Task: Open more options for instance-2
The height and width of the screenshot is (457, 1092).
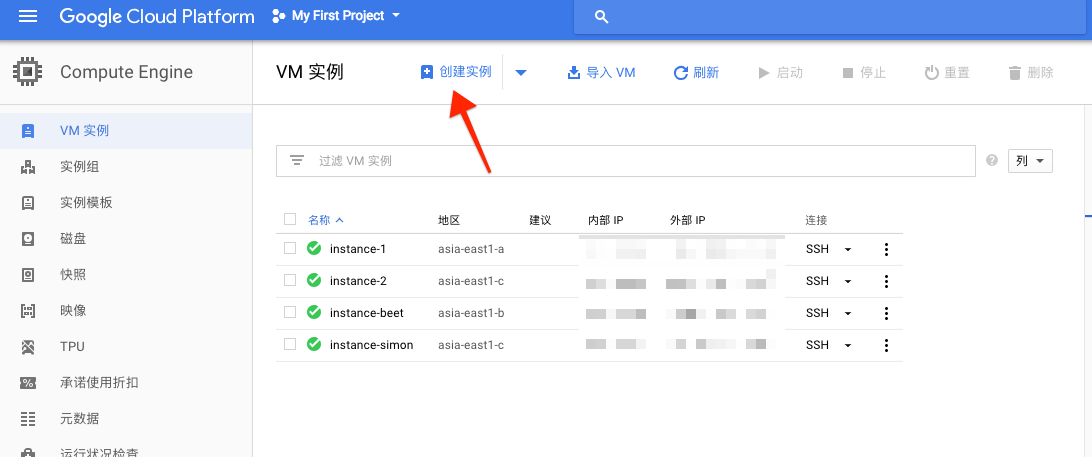Action: point(886,281)
